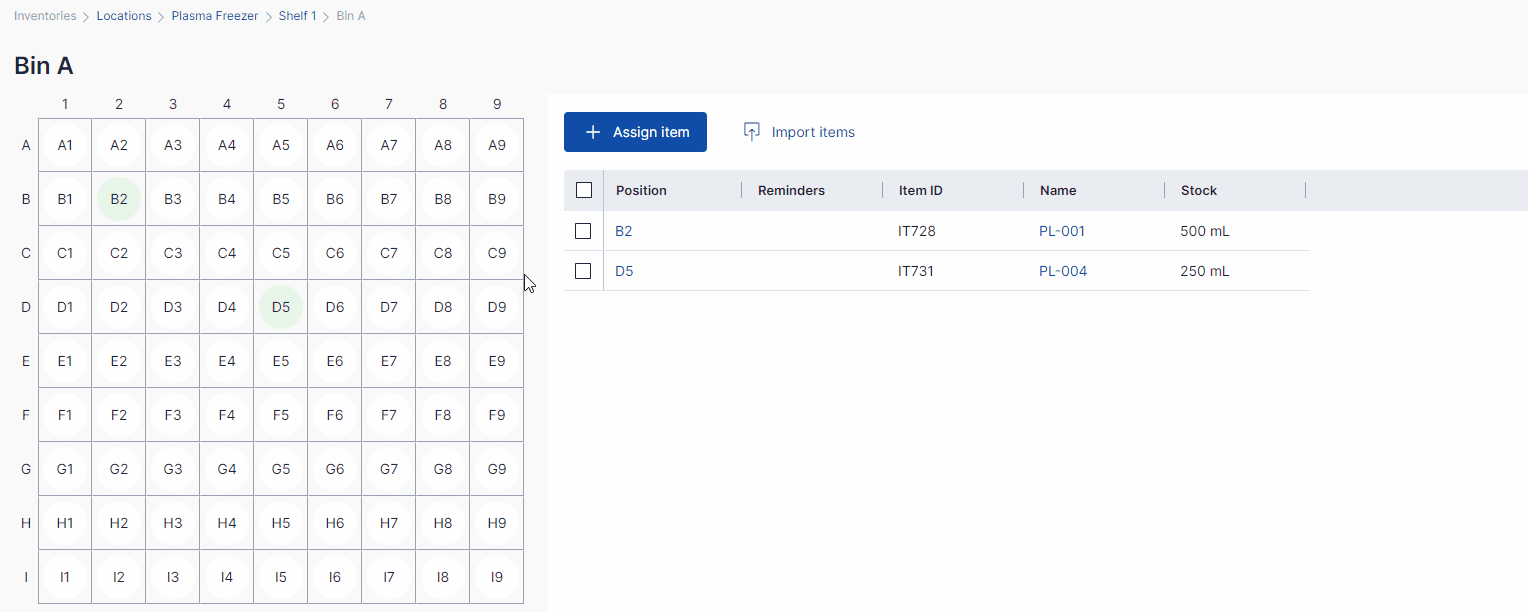Viewport: 1528px width, 612px height.
Task: Sort by the Position column header
Action: point(641,191)
